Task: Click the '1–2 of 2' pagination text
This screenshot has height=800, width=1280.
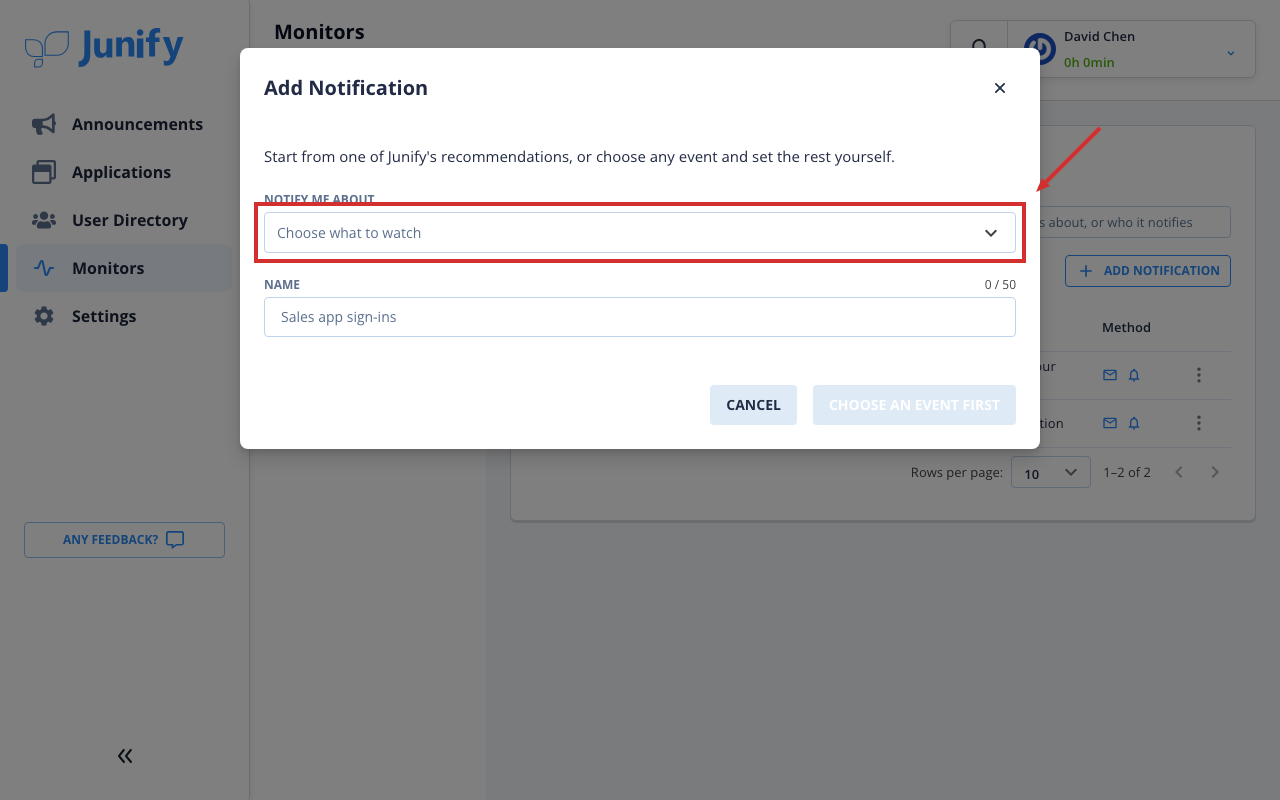Action: click(1127, 472)
